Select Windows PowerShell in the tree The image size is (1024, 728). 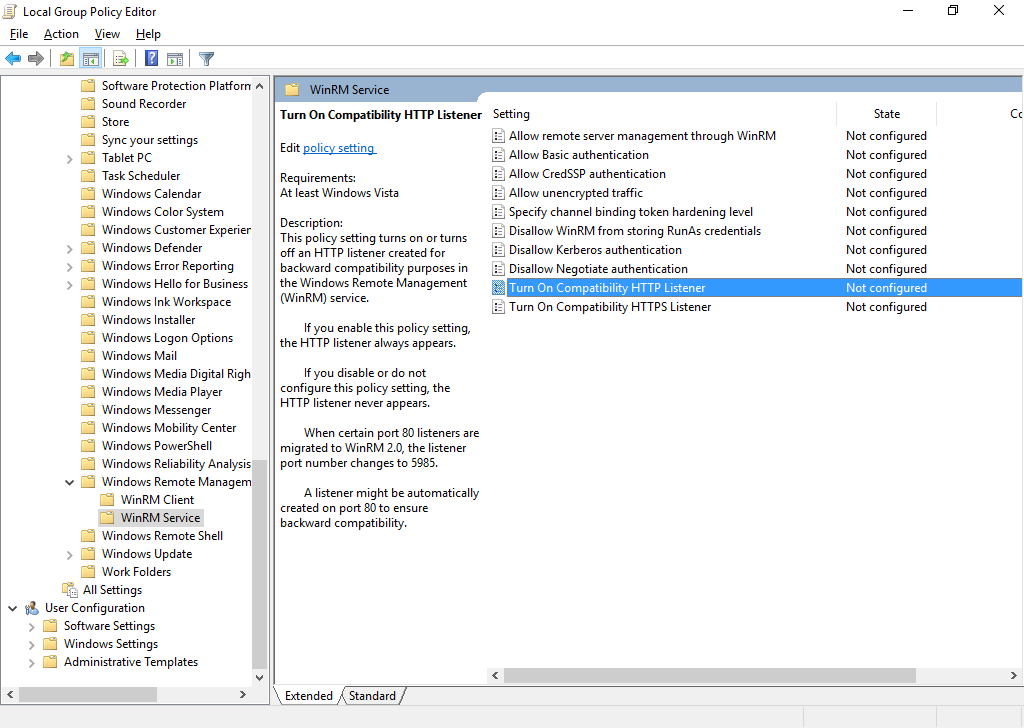click(157, 446)
